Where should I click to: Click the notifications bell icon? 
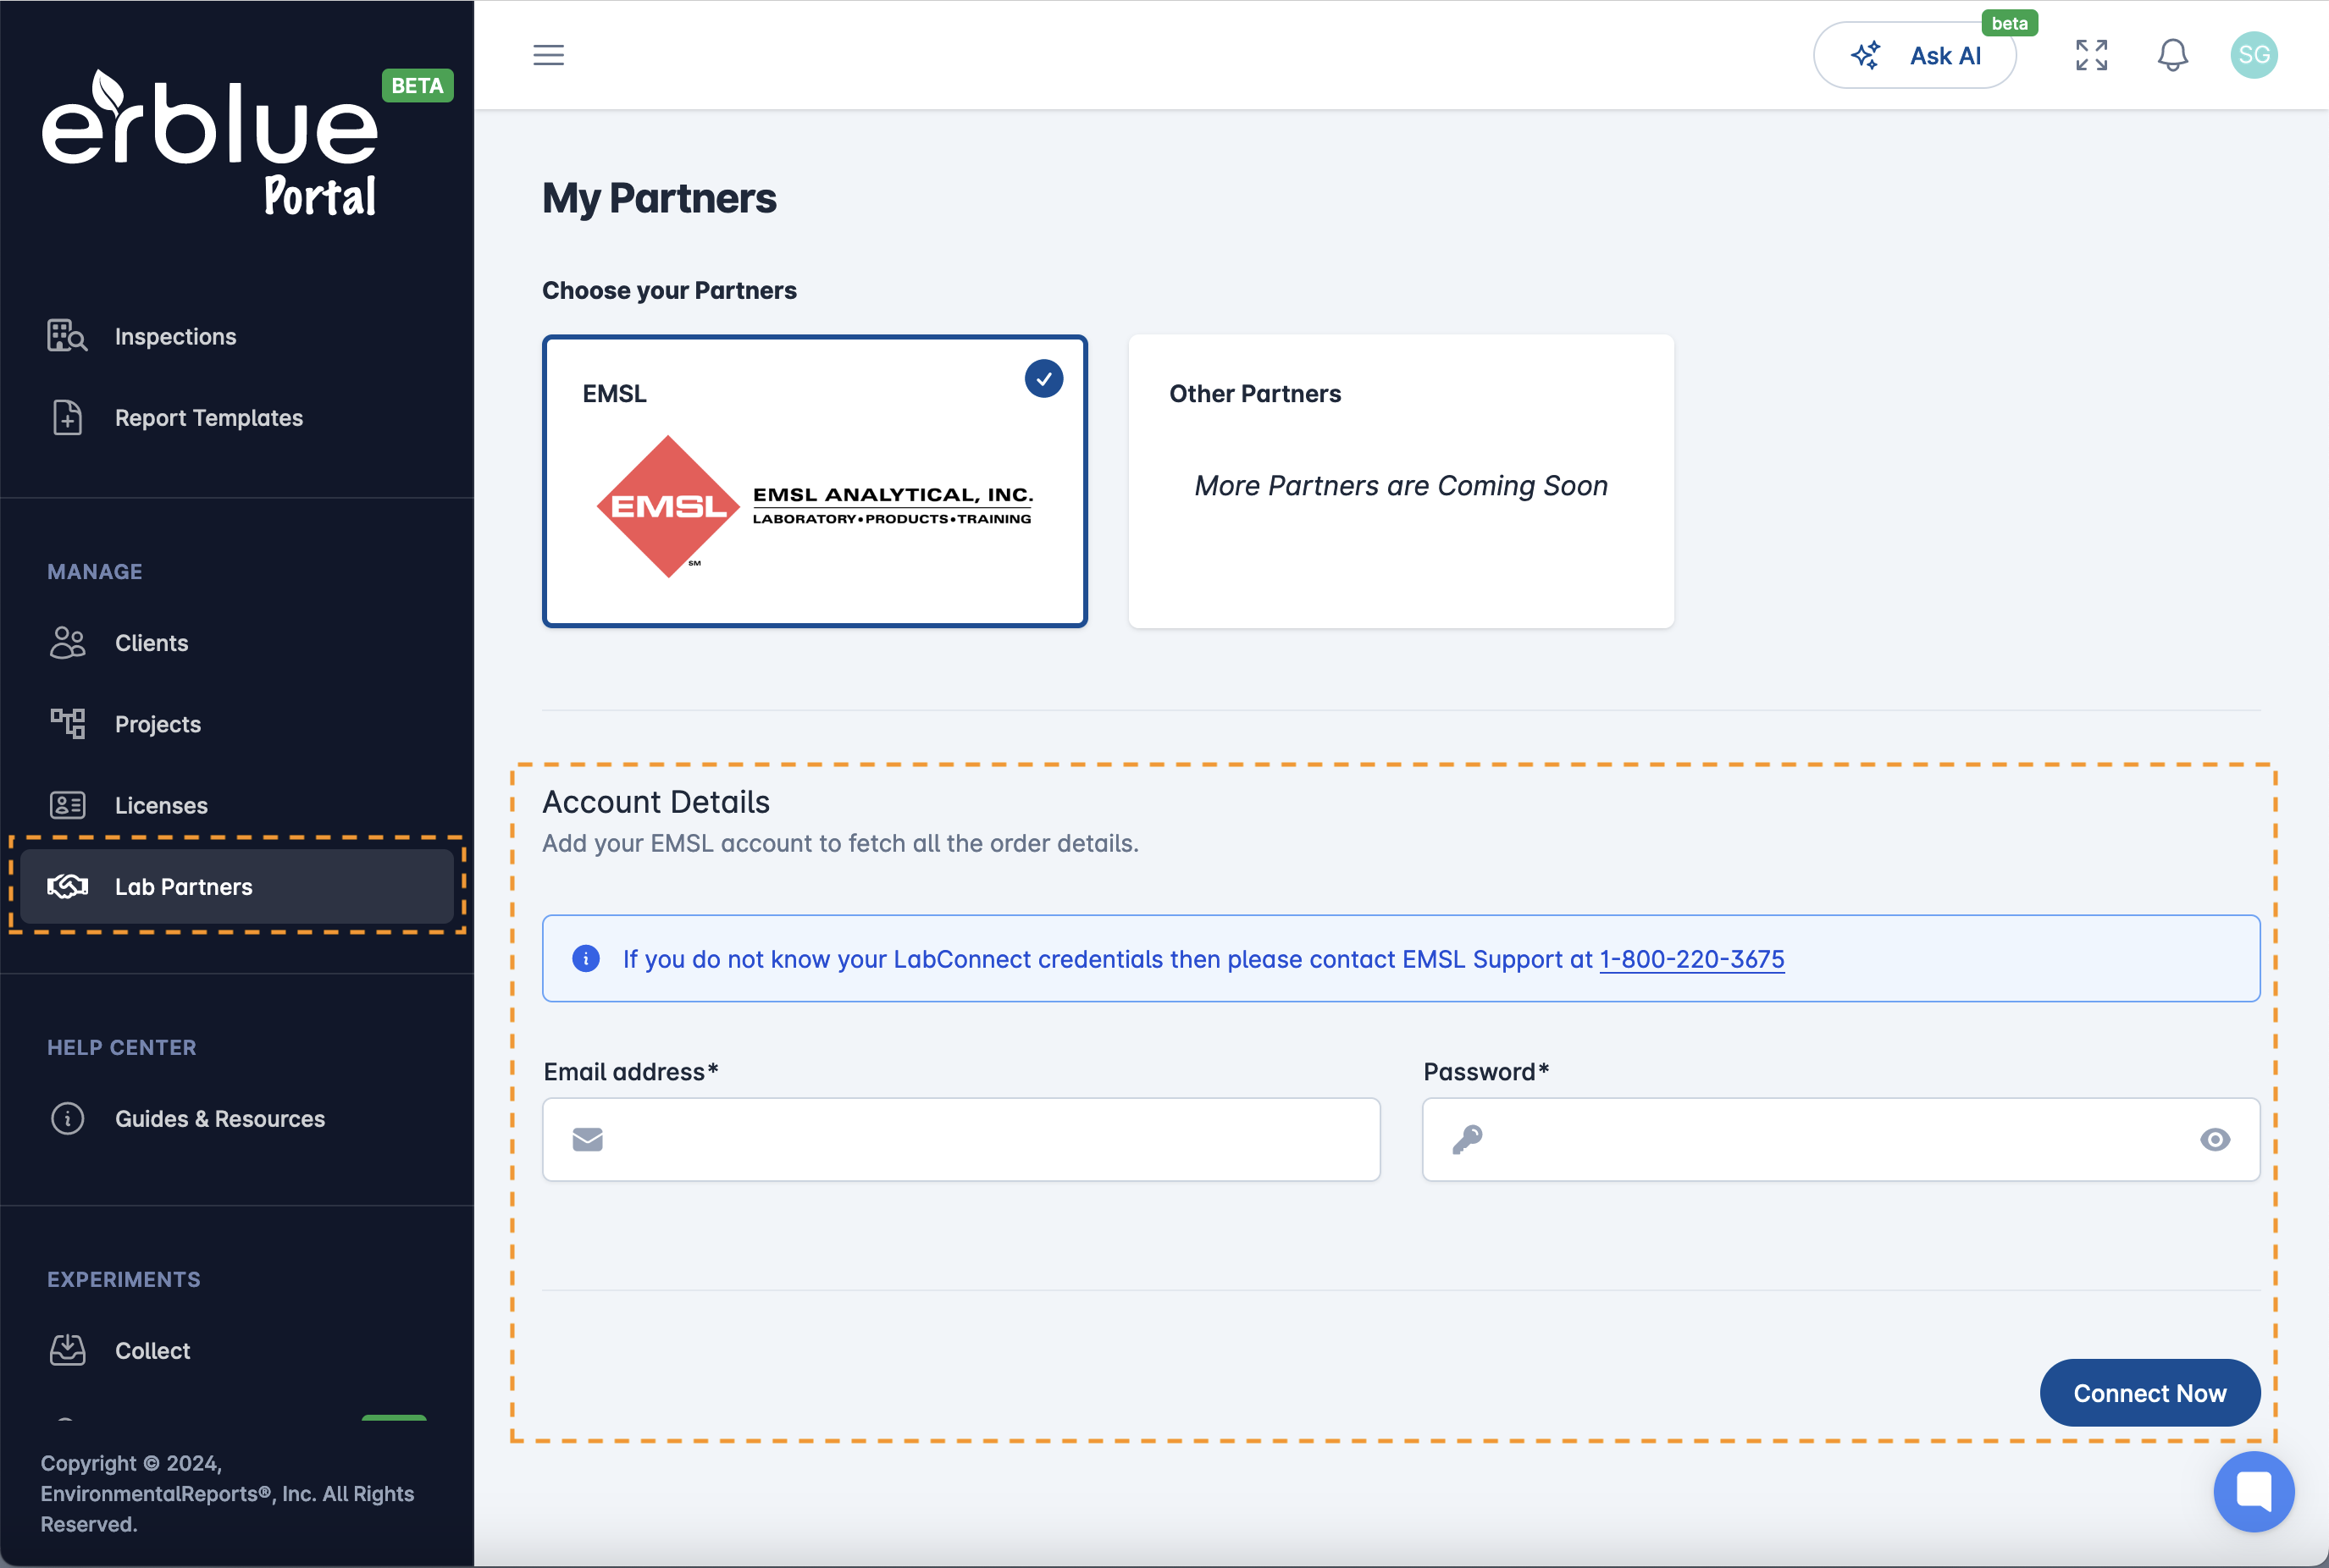click(x=2175, y=54)
